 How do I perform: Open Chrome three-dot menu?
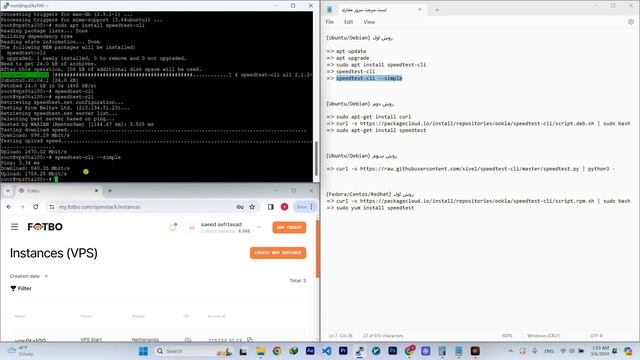point(311,207)
